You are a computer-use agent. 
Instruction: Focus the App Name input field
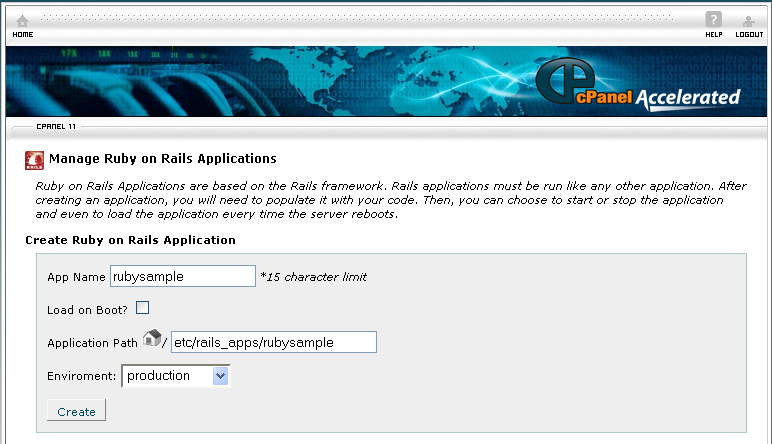183,276
